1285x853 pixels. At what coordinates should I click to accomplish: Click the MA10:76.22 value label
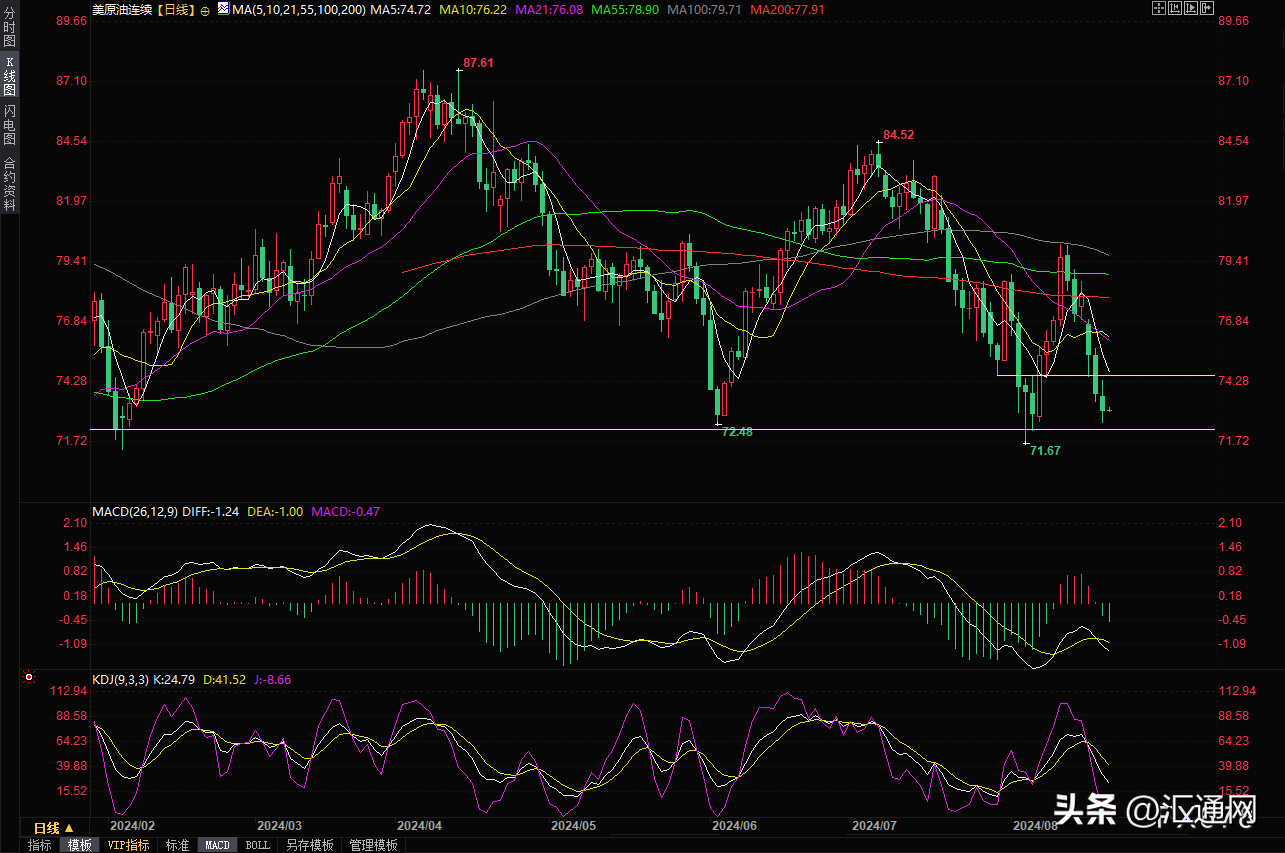(473, 9)
